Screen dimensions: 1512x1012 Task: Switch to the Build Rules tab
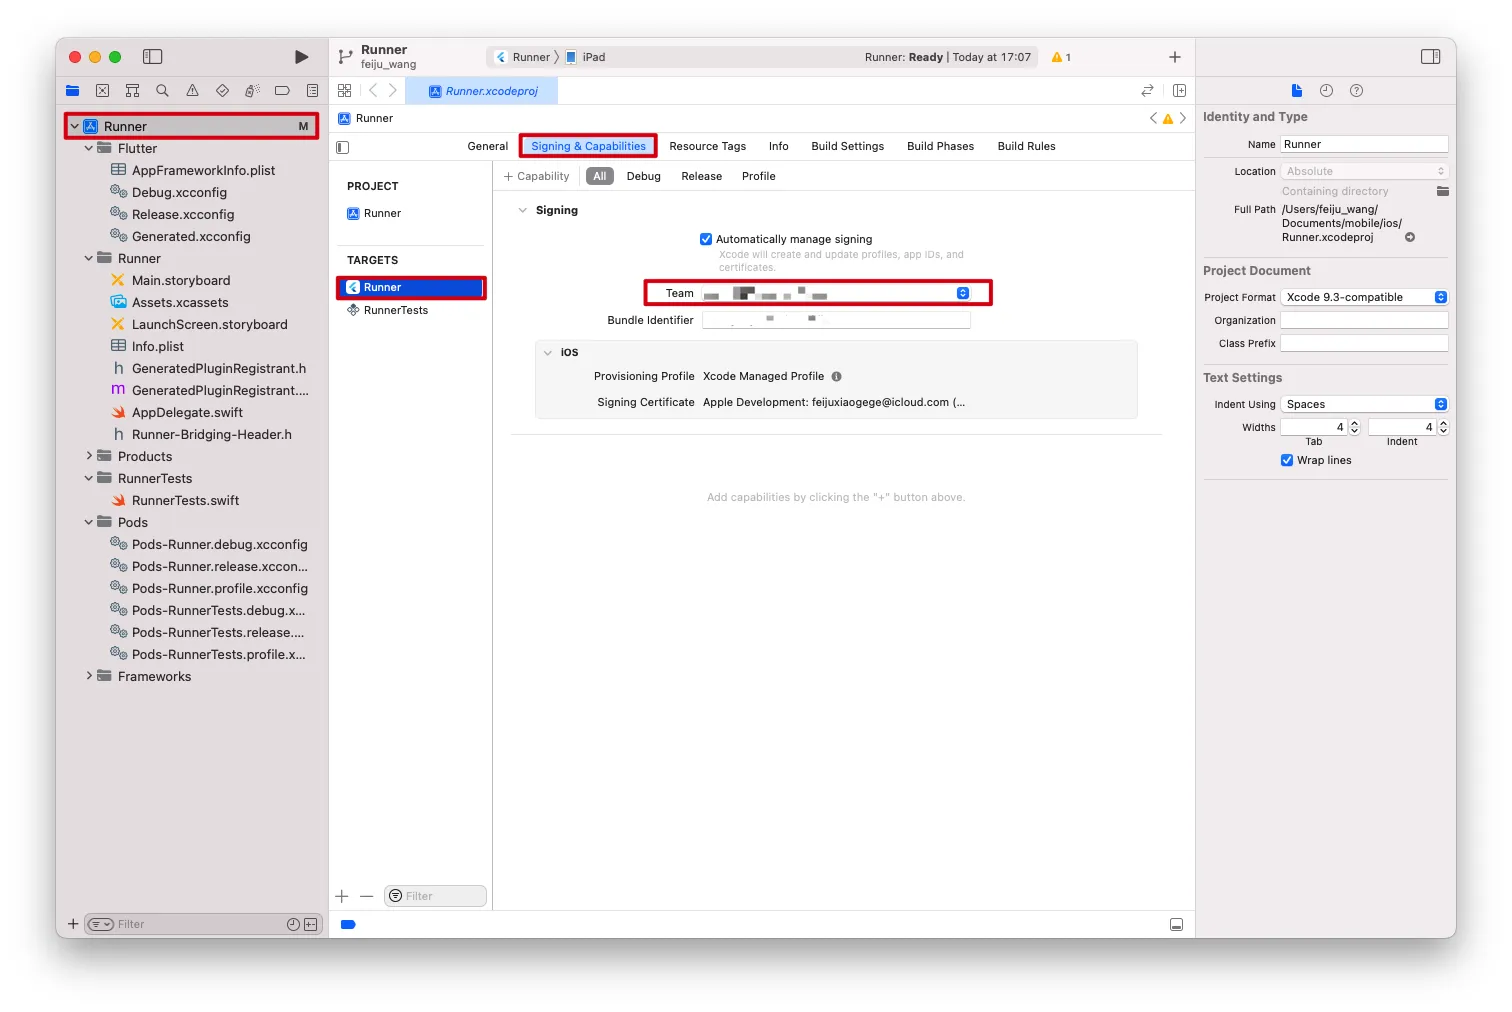1027,146
